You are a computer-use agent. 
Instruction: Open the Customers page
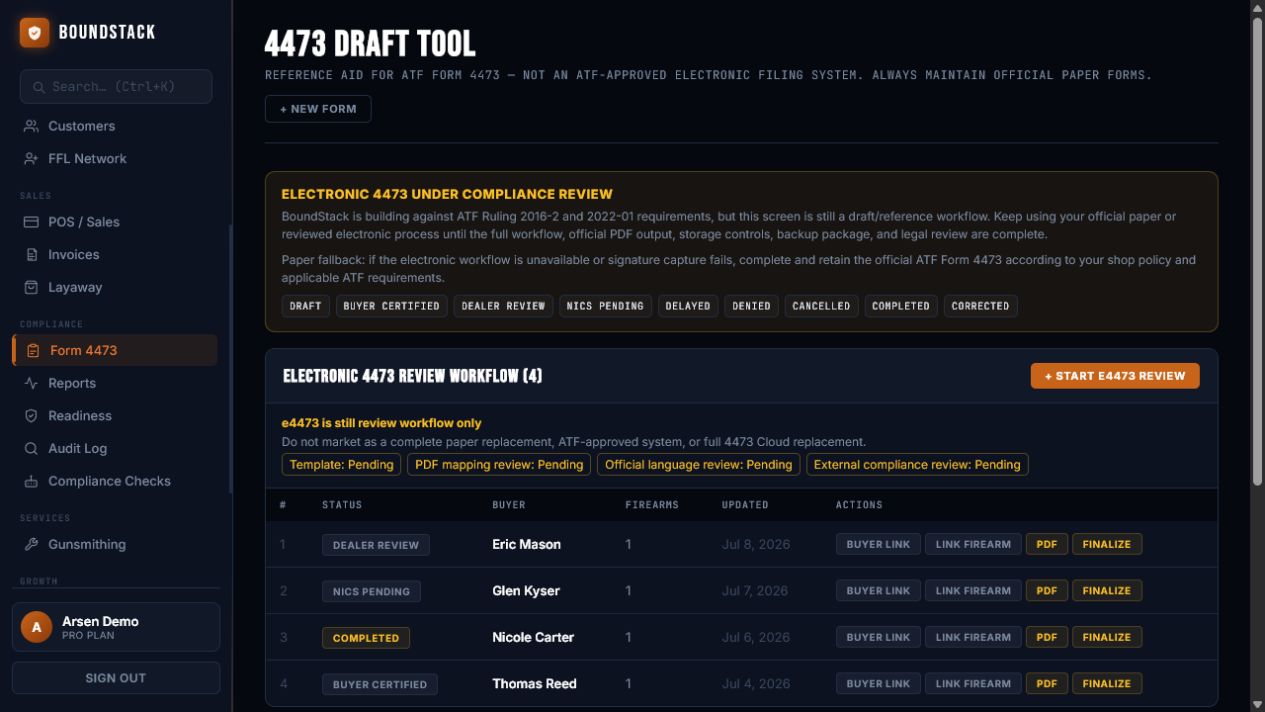pos(115,126)
